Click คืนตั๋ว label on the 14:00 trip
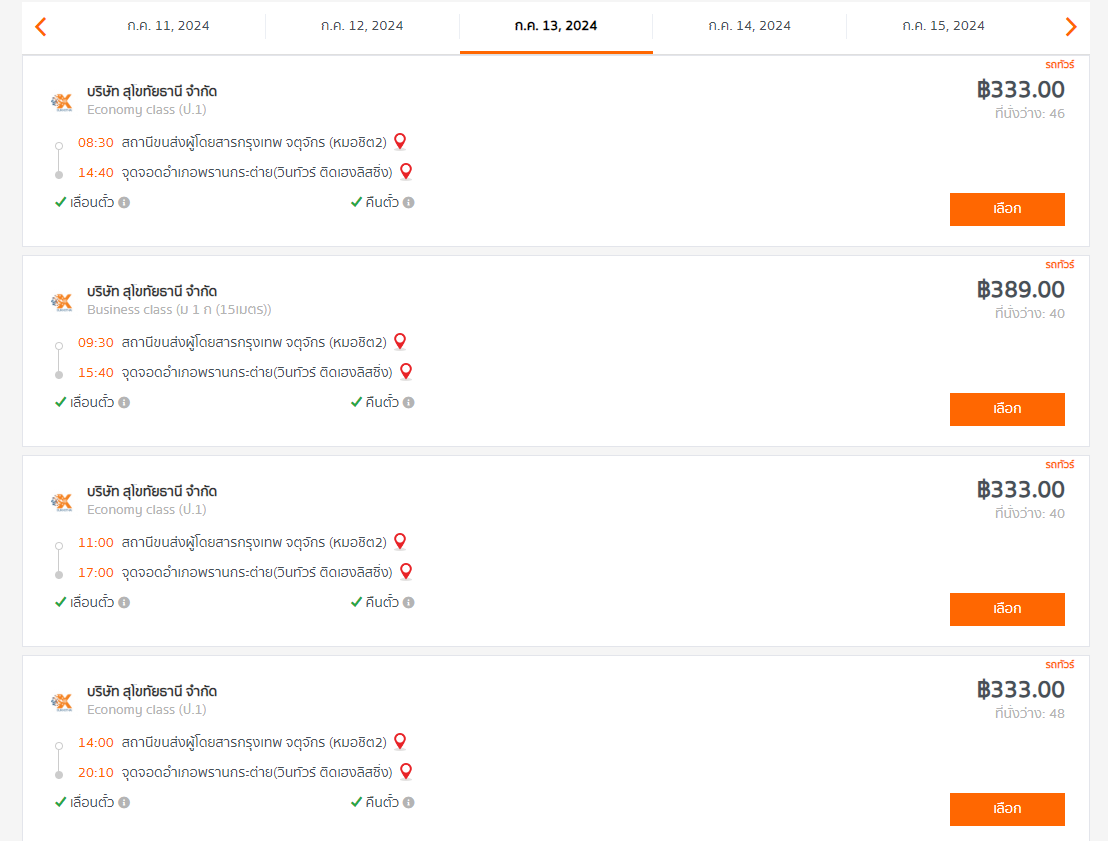The image size is (1108, 841). (x=382, y=802)
